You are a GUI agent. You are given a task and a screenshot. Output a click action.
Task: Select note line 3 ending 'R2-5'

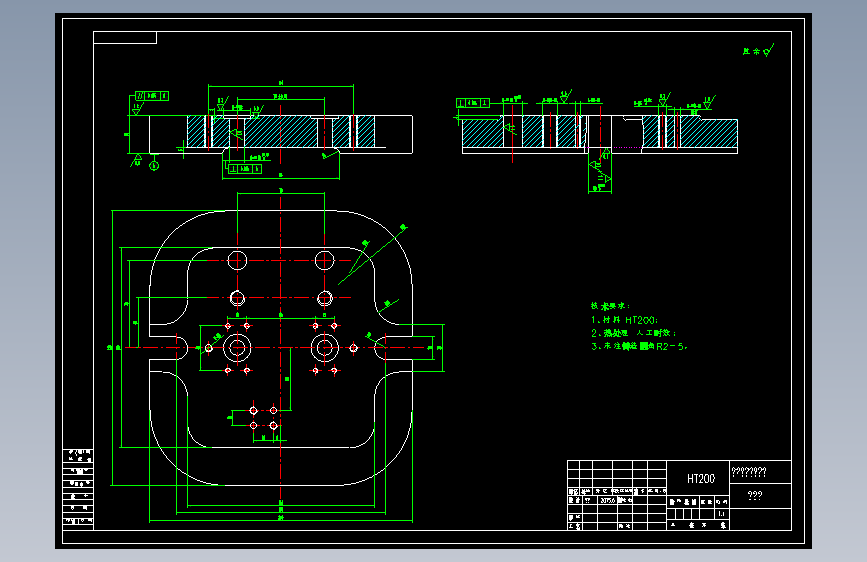click(x=639, y=346)
